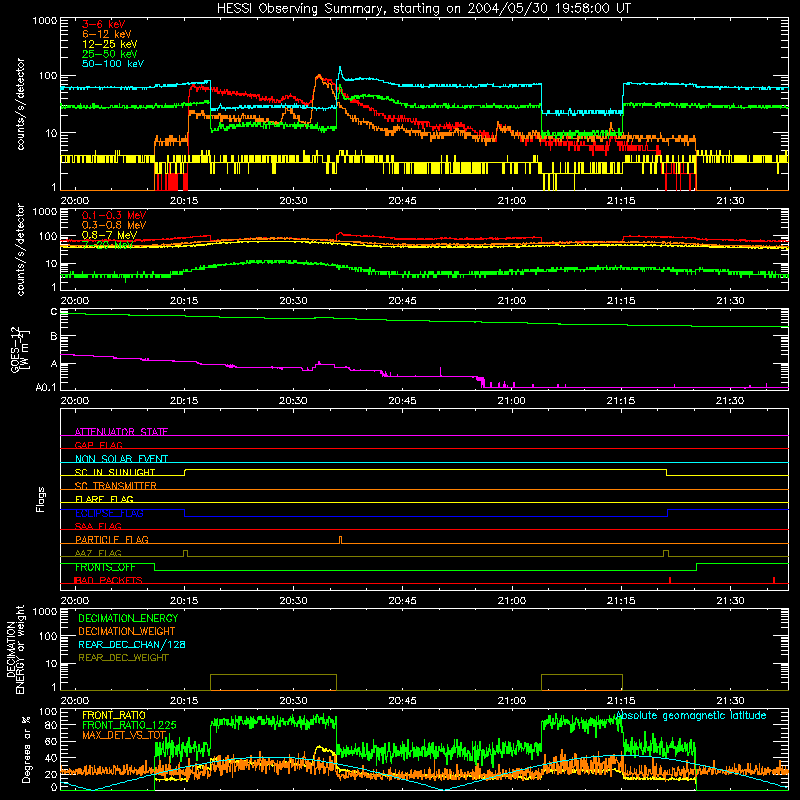The image size is (800, 800).
Task: Click the HESSI Observing Summary title text
Action: point(423,9)
